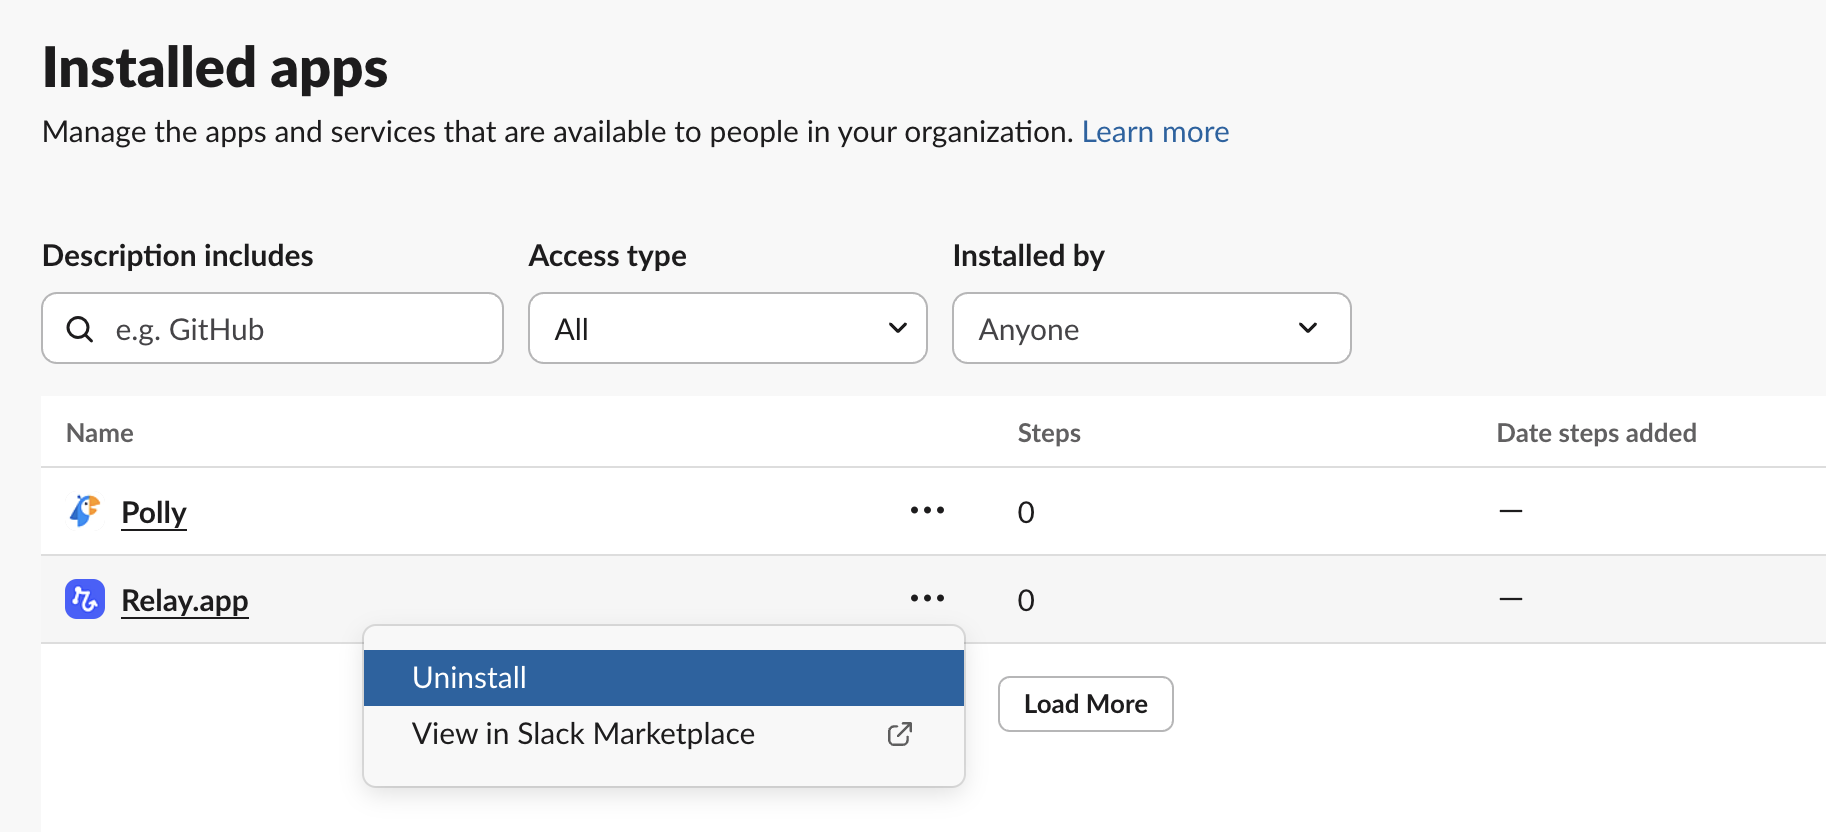Viewport: 1826px width, 832px height.
Task: Click the Steps value 0 for Relay.app
Action: (1026, 601)
